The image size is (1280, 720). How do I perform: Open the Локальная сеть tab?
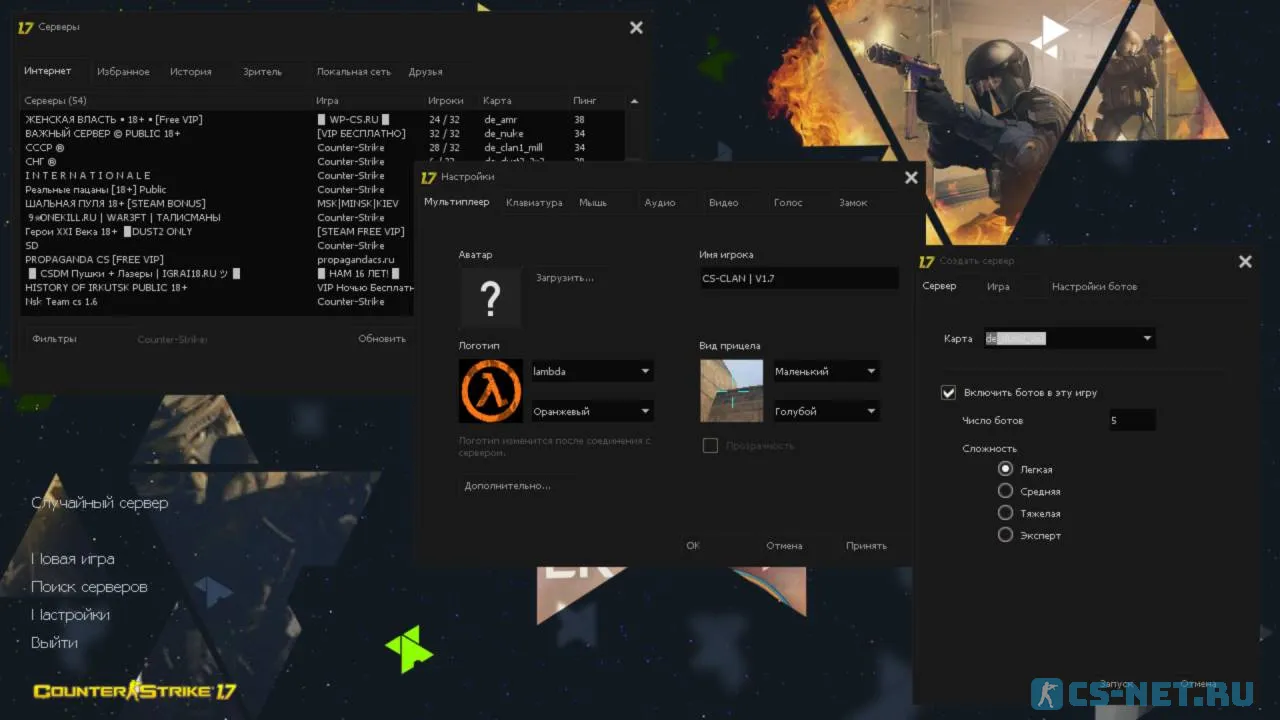click(x=353, y=72)
